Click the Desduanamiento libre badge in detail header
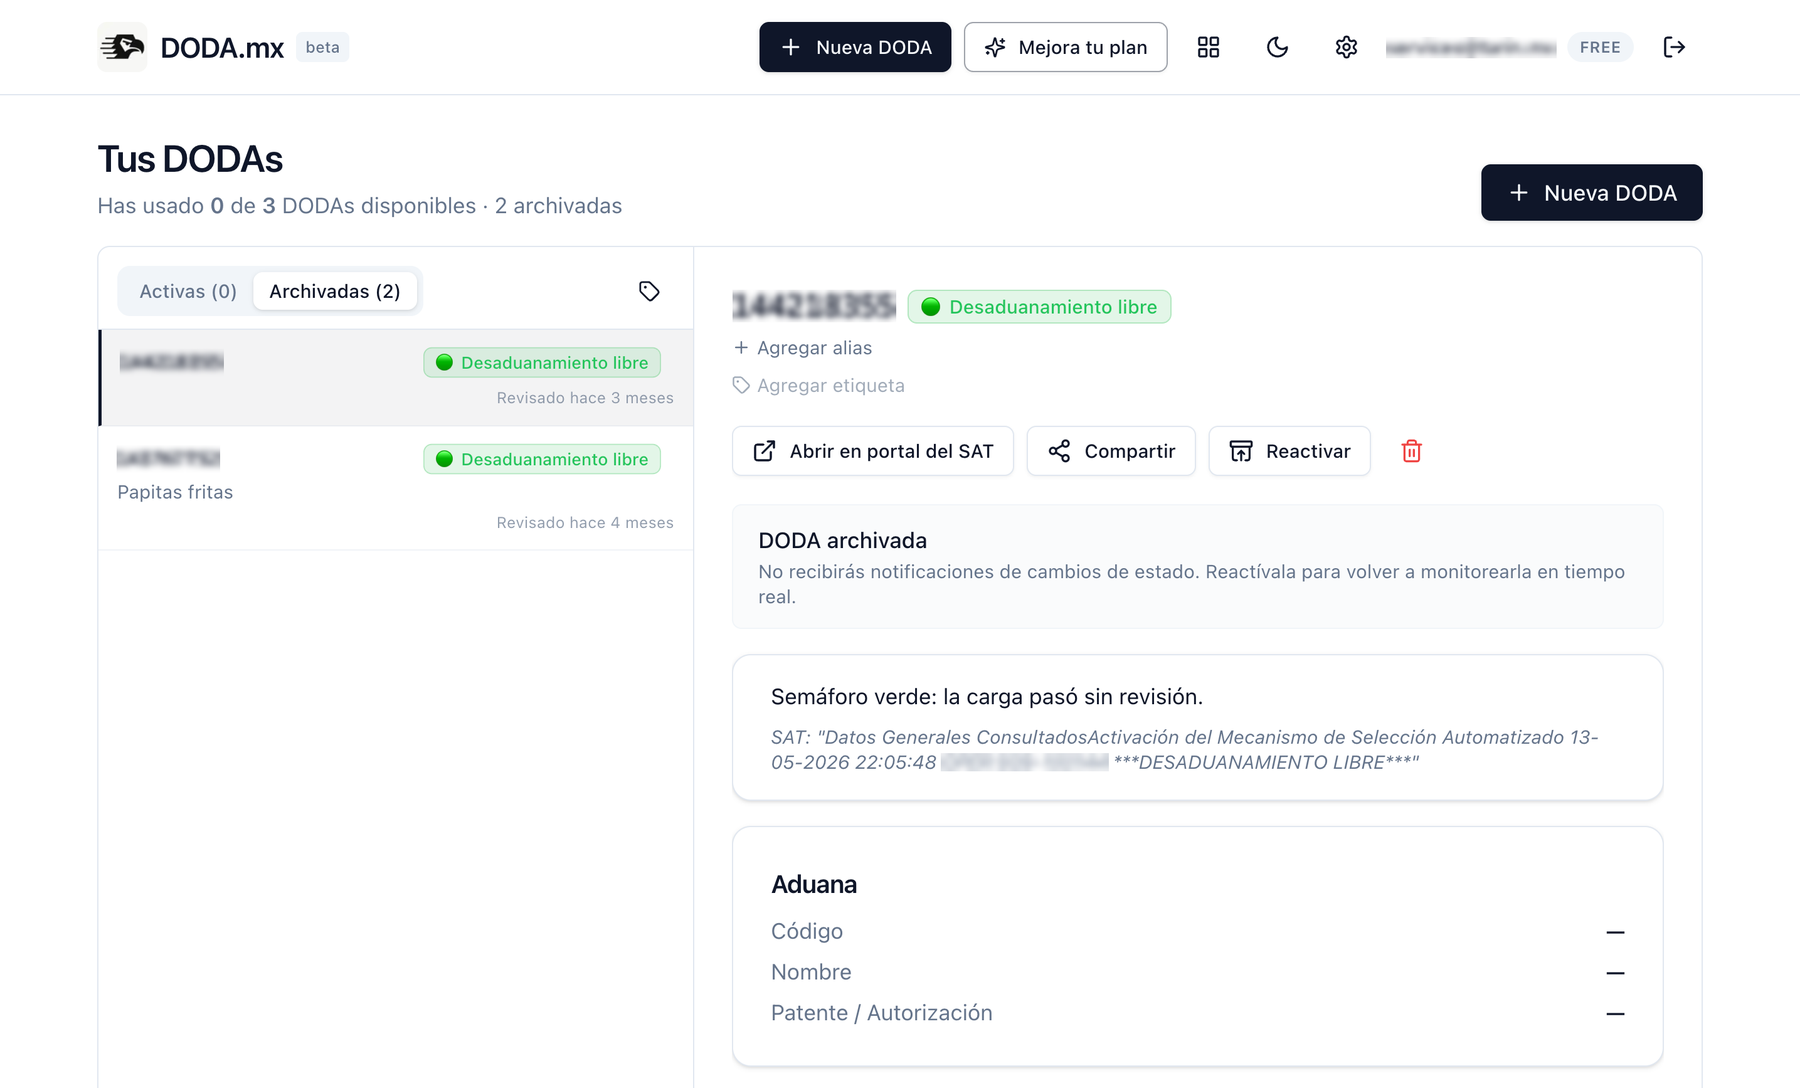This screenshot has width=1800, height=1088. [x=1039, y=307]
